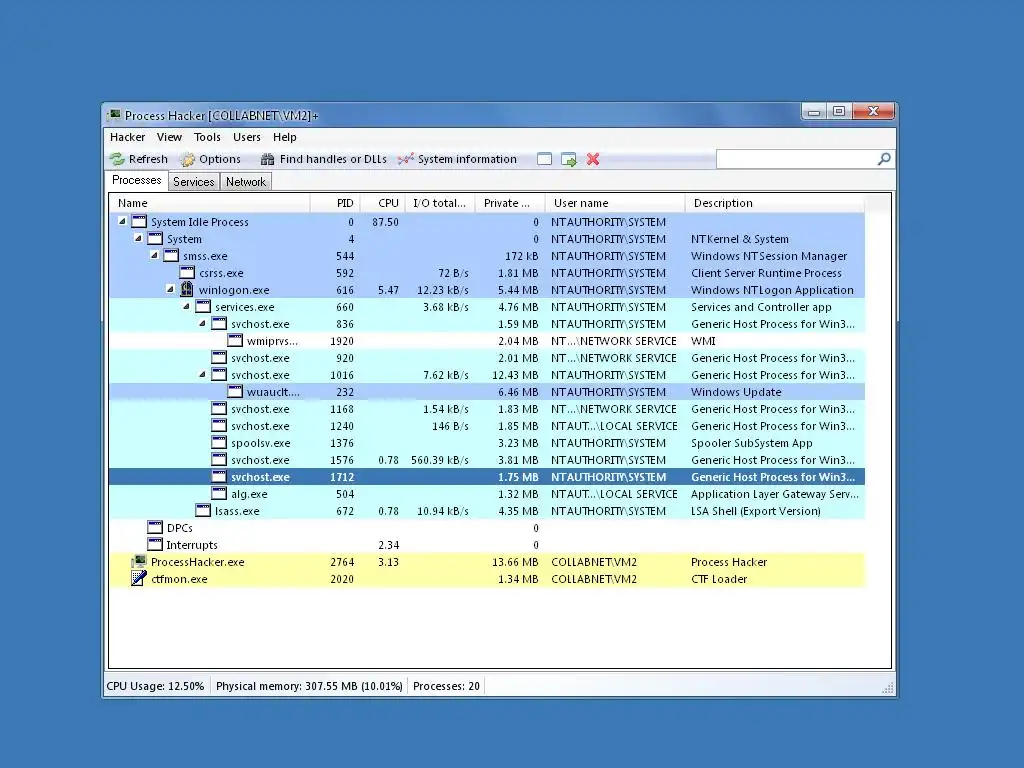This screenshot has width=1024, height=768.
Task: Click the 'Processes: 20' status entry
Action: [446, 686]
